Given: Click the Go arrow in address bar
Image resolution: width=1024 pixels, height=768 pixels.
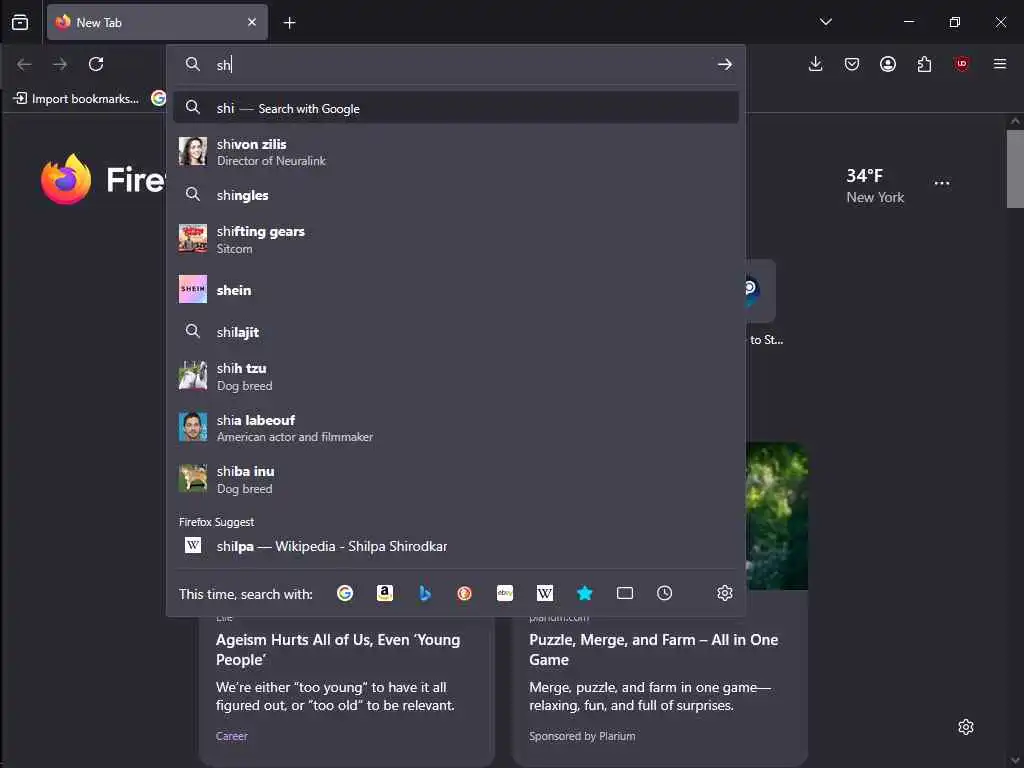Looking at the screenshot, I should (x=724, y=64).
